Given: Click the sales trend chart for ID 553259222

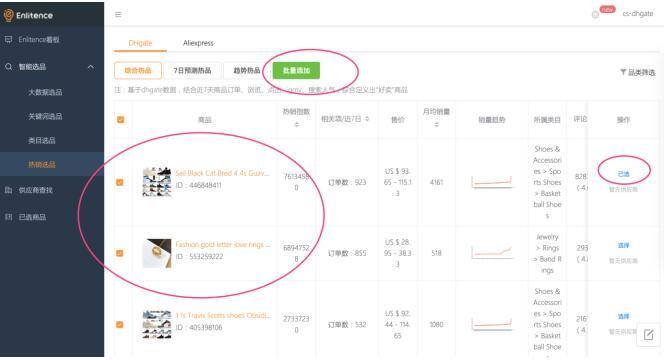Looking at the screenshot, I should tap(492, 253).
